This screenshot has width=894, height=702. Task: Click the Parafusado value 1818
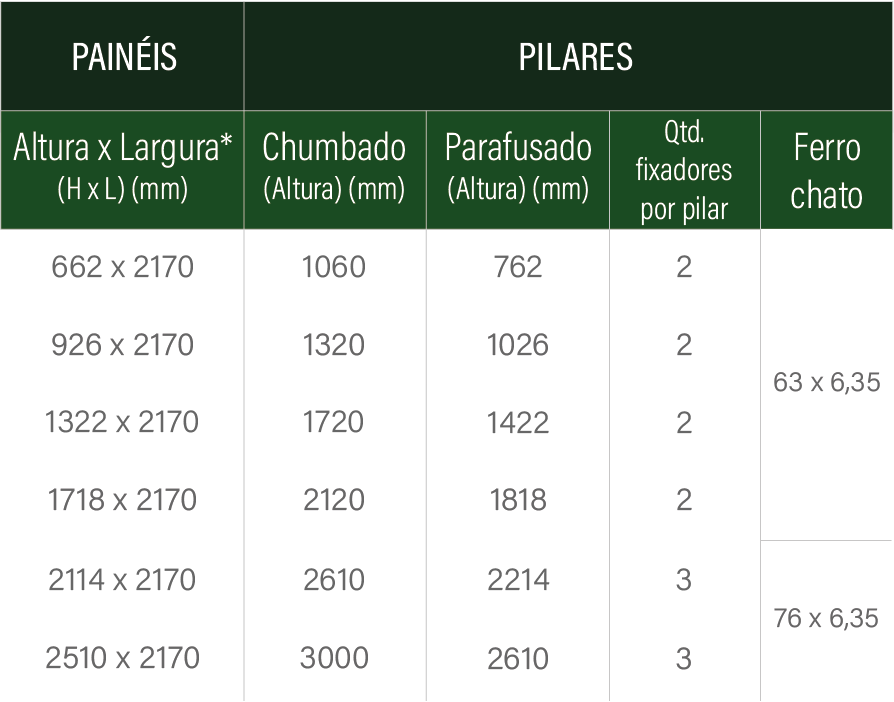tap(518, 500)
